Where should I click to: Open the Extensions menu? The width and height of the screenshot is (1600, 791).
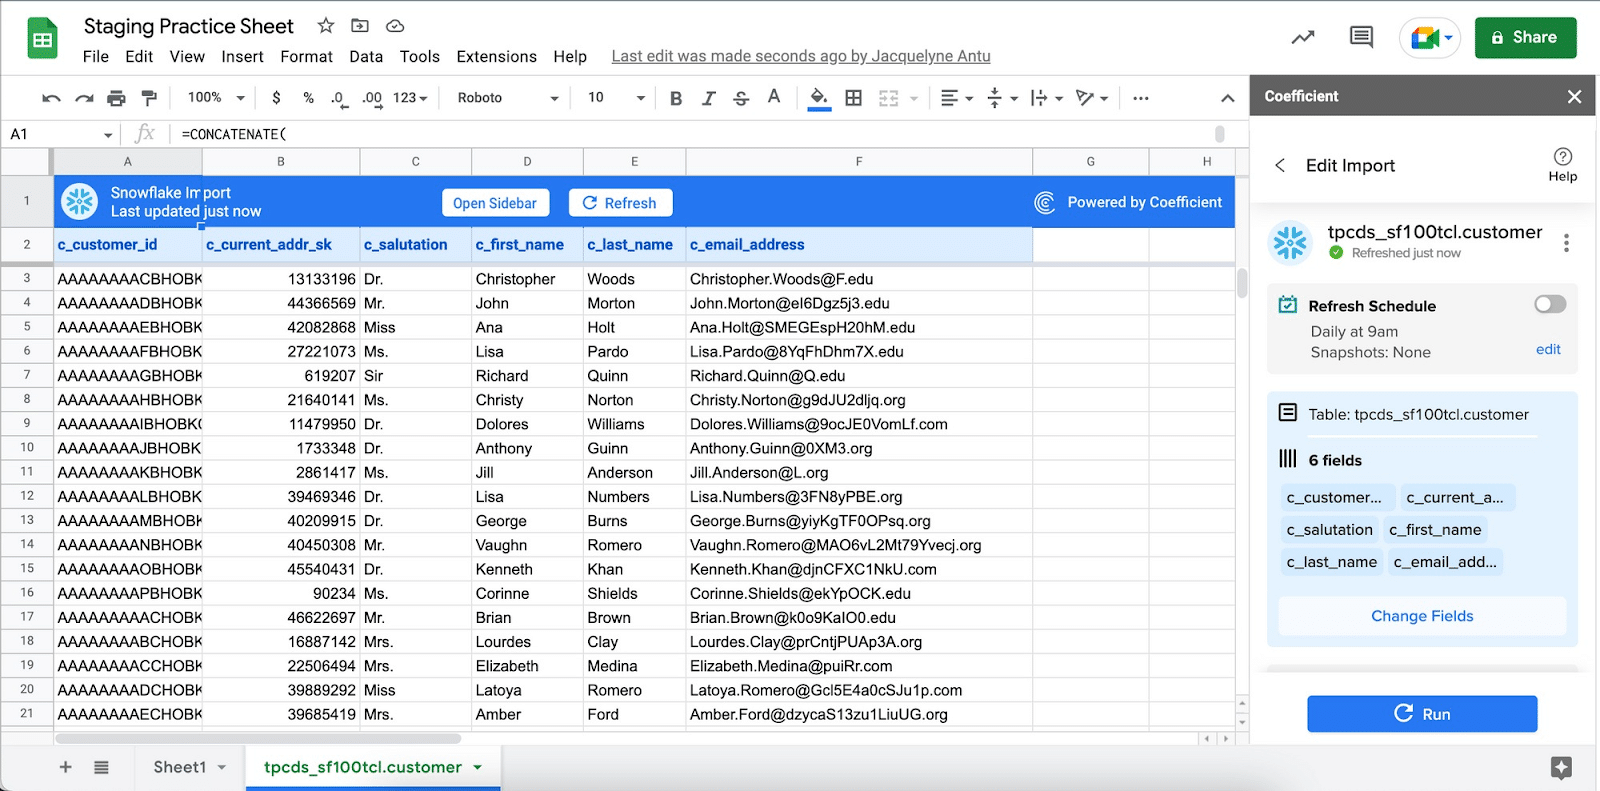[496, 57]
